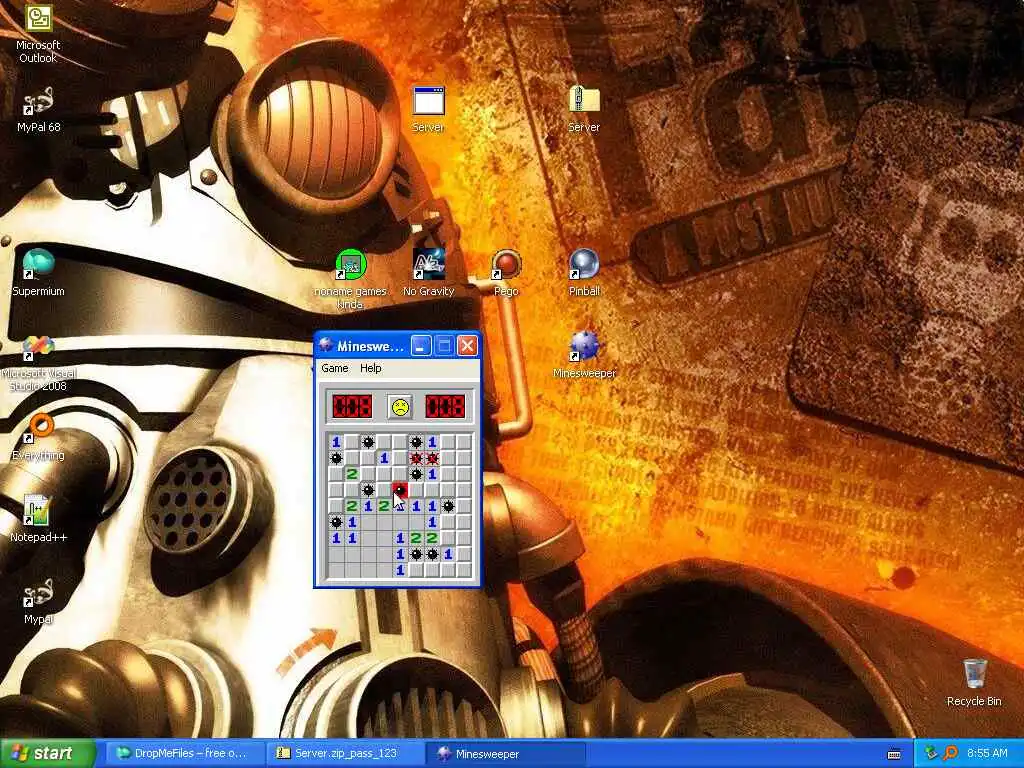Open the Notepad++ desktop shortcut
This screenshot has width=1024, height=768.
point(38,519)
